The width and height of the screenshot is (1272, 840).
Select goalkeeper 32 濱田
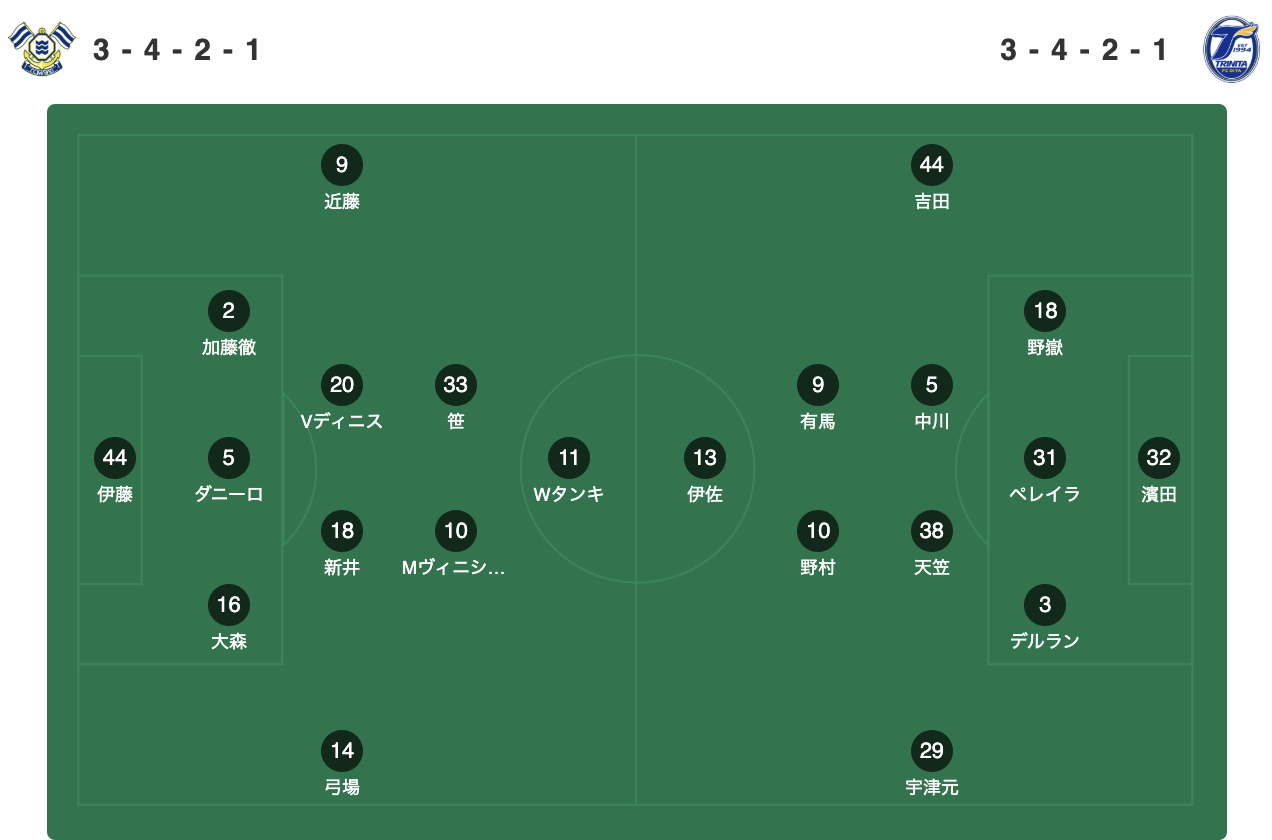[1159, 471]
